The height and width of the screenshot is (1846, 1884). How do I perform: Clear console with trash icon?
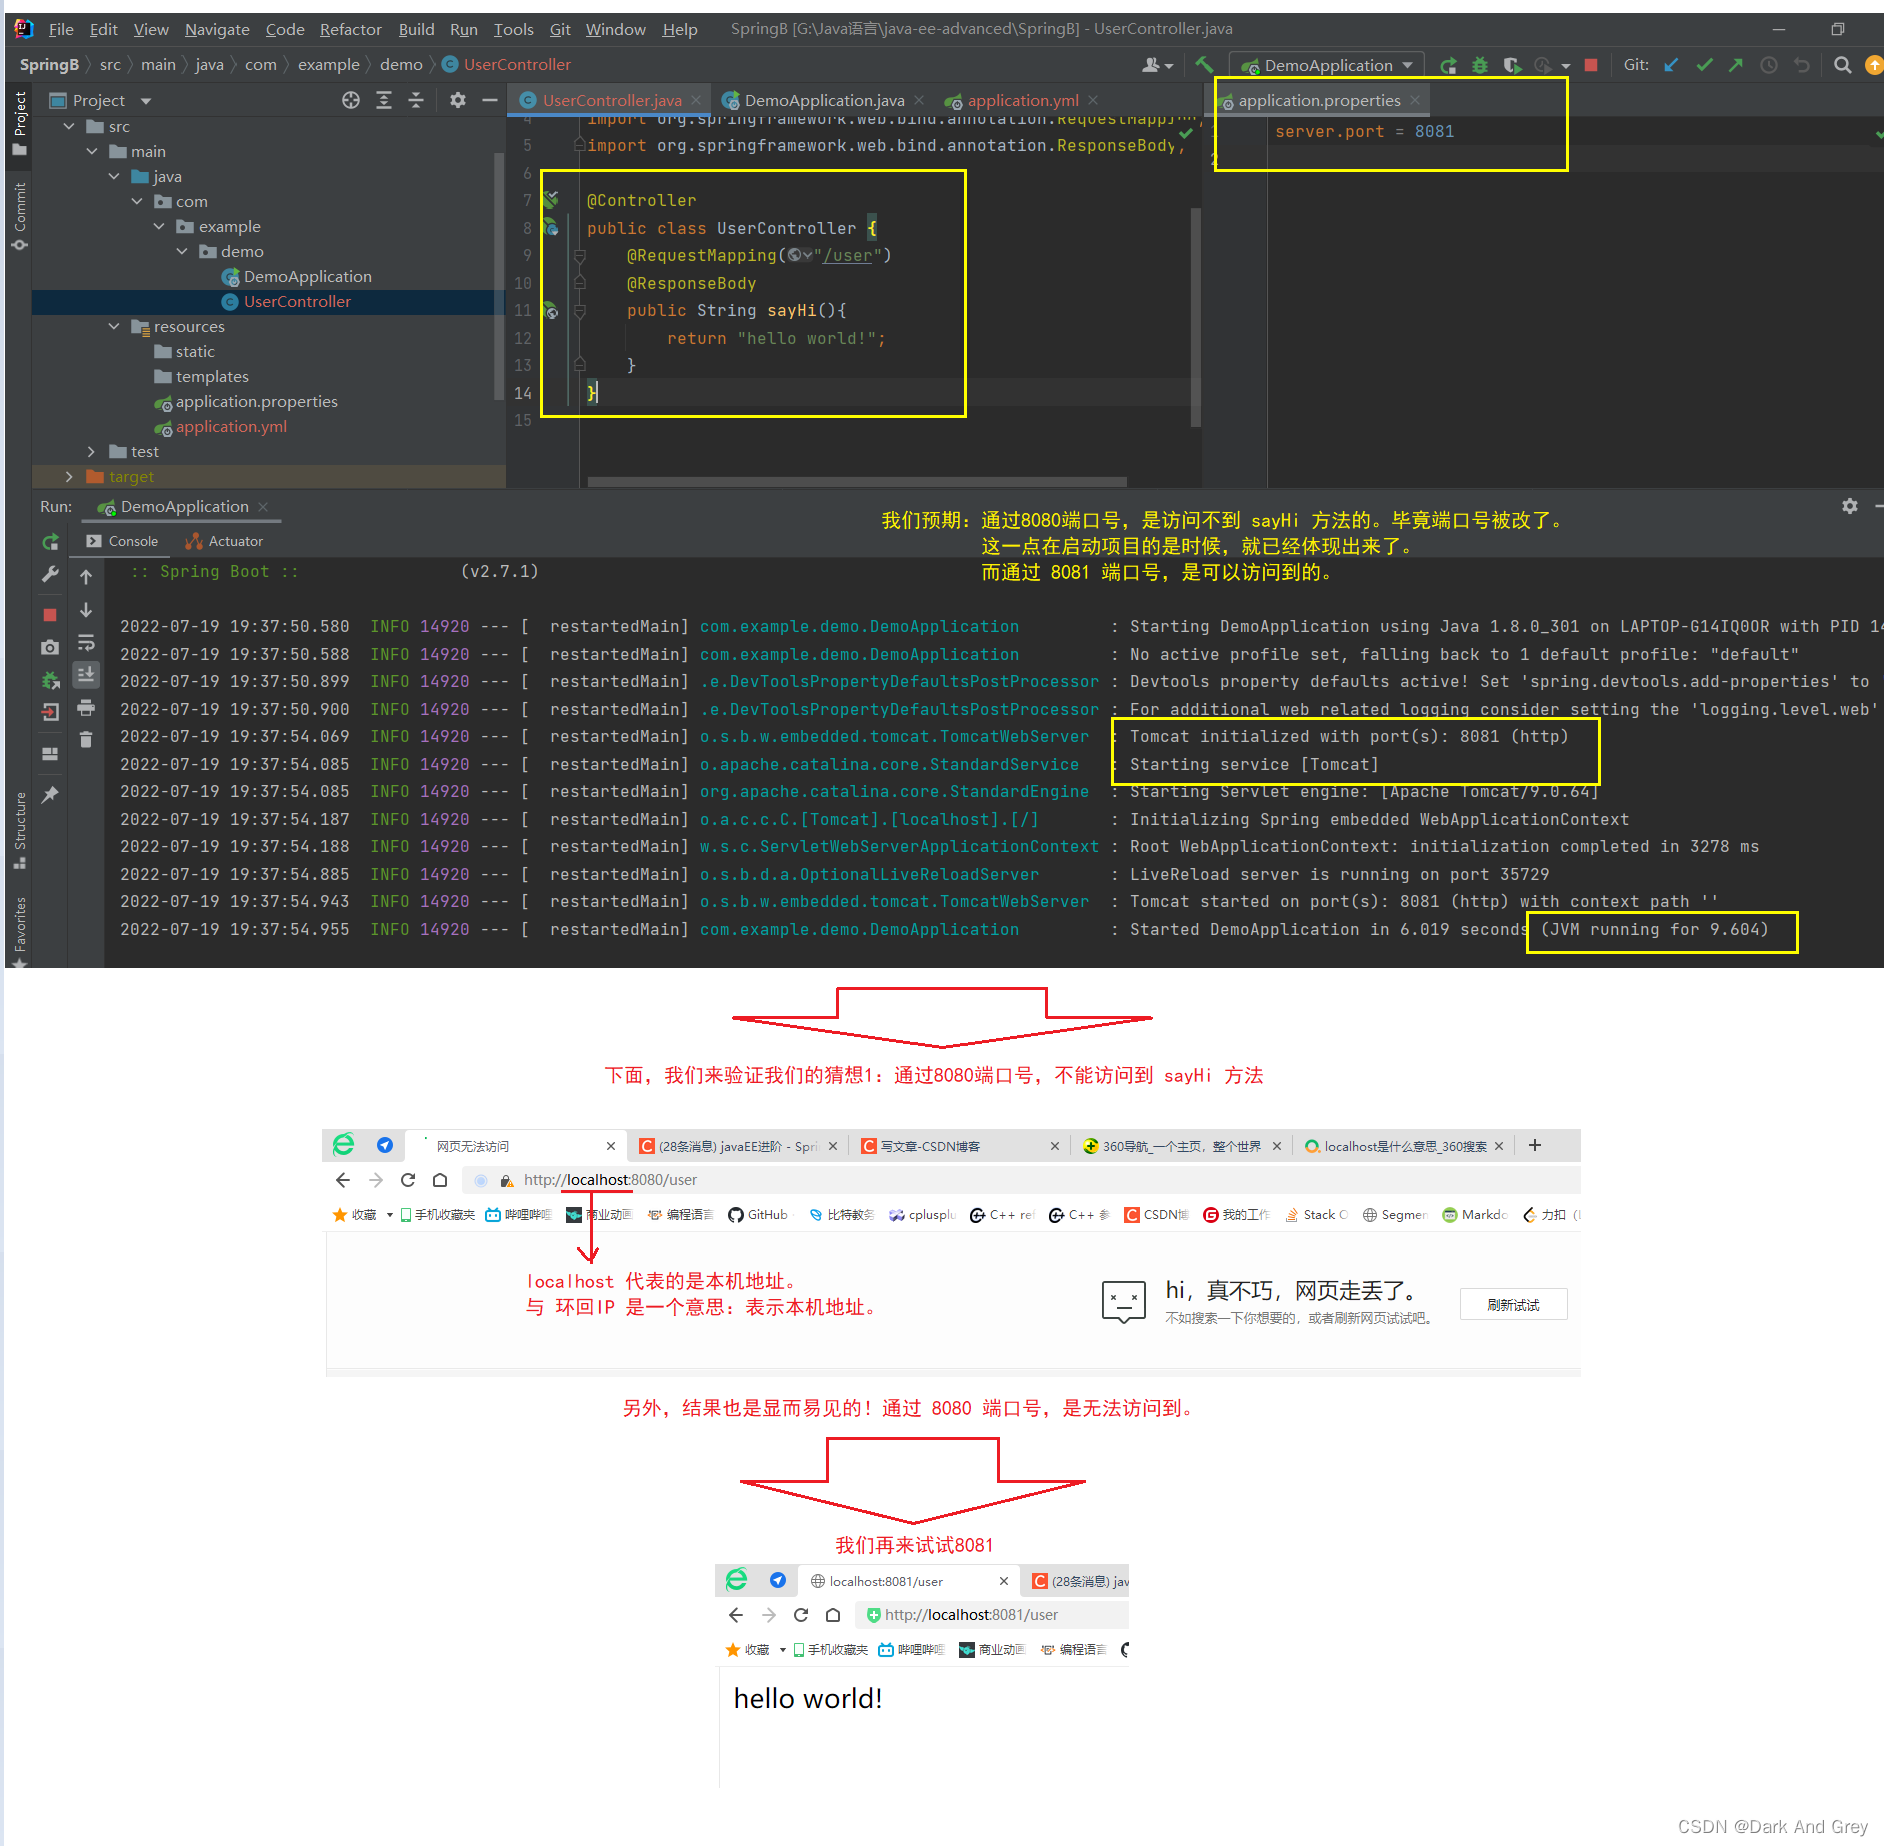point(86,740)
